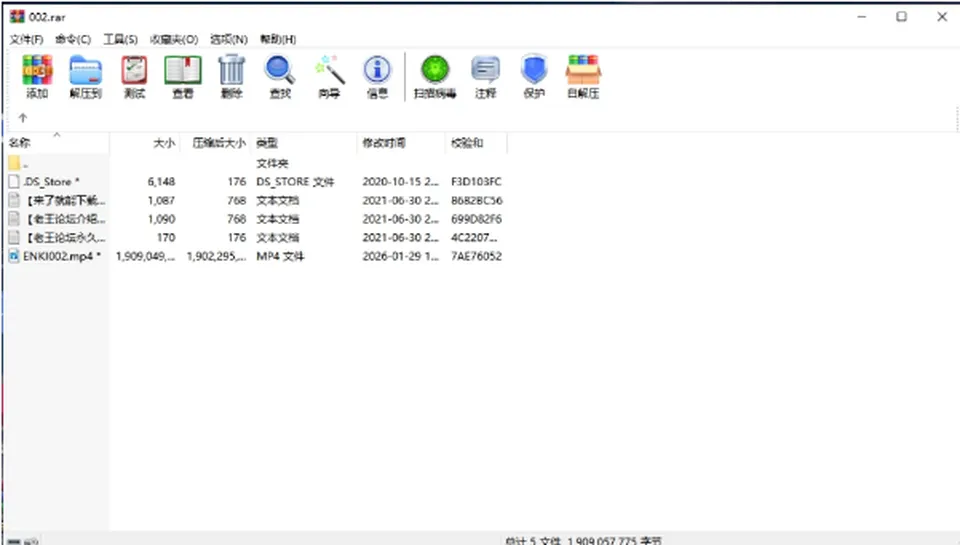Select the parent folder icon row
Viewport: 960px width, 545px height.
(x=15, y=164)
